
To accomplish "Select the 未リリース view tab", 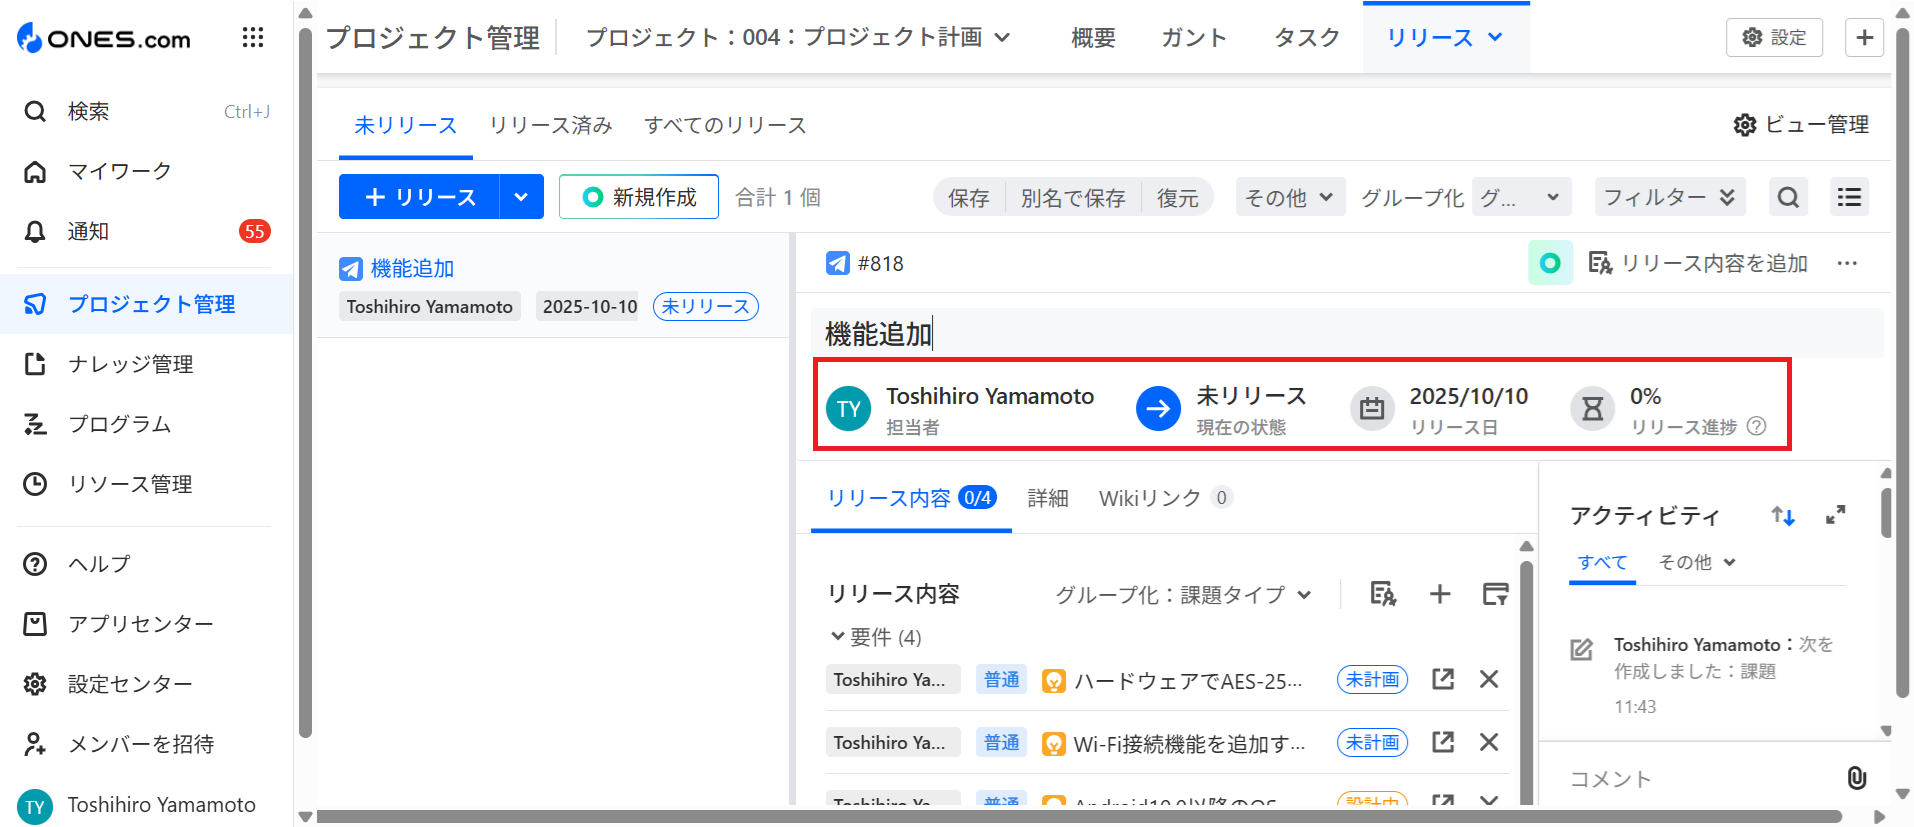I will (x=406, y=125).
